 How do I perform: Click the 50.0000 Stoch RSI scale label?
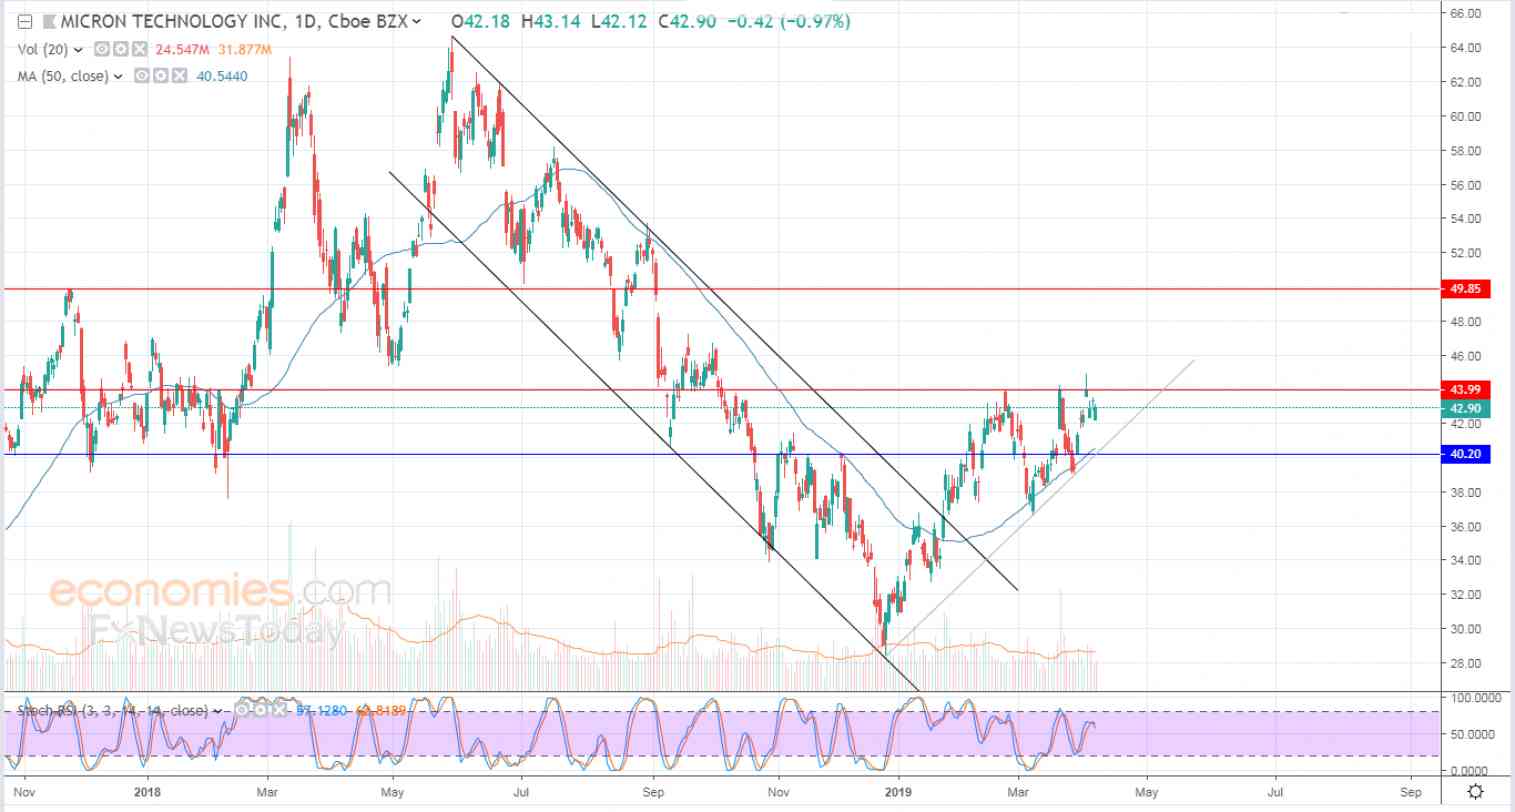(x=1474, y=734)
